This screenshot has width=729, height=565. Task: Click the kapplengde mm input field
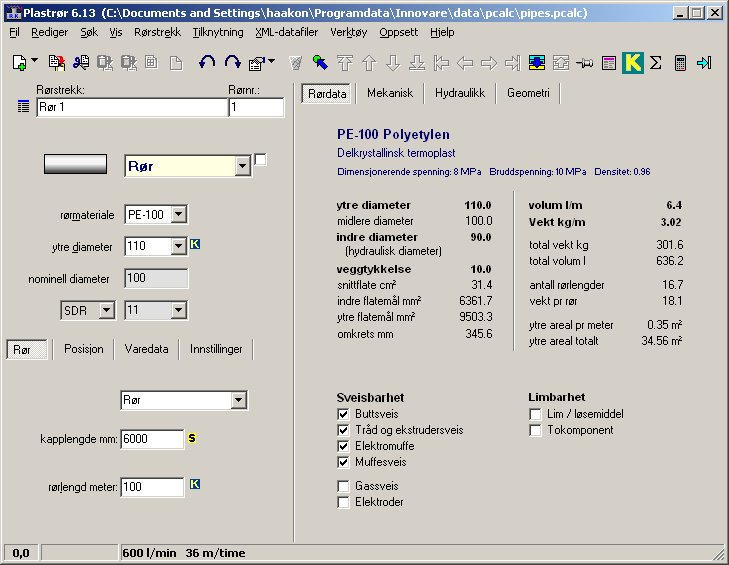(x=152, y=439)
